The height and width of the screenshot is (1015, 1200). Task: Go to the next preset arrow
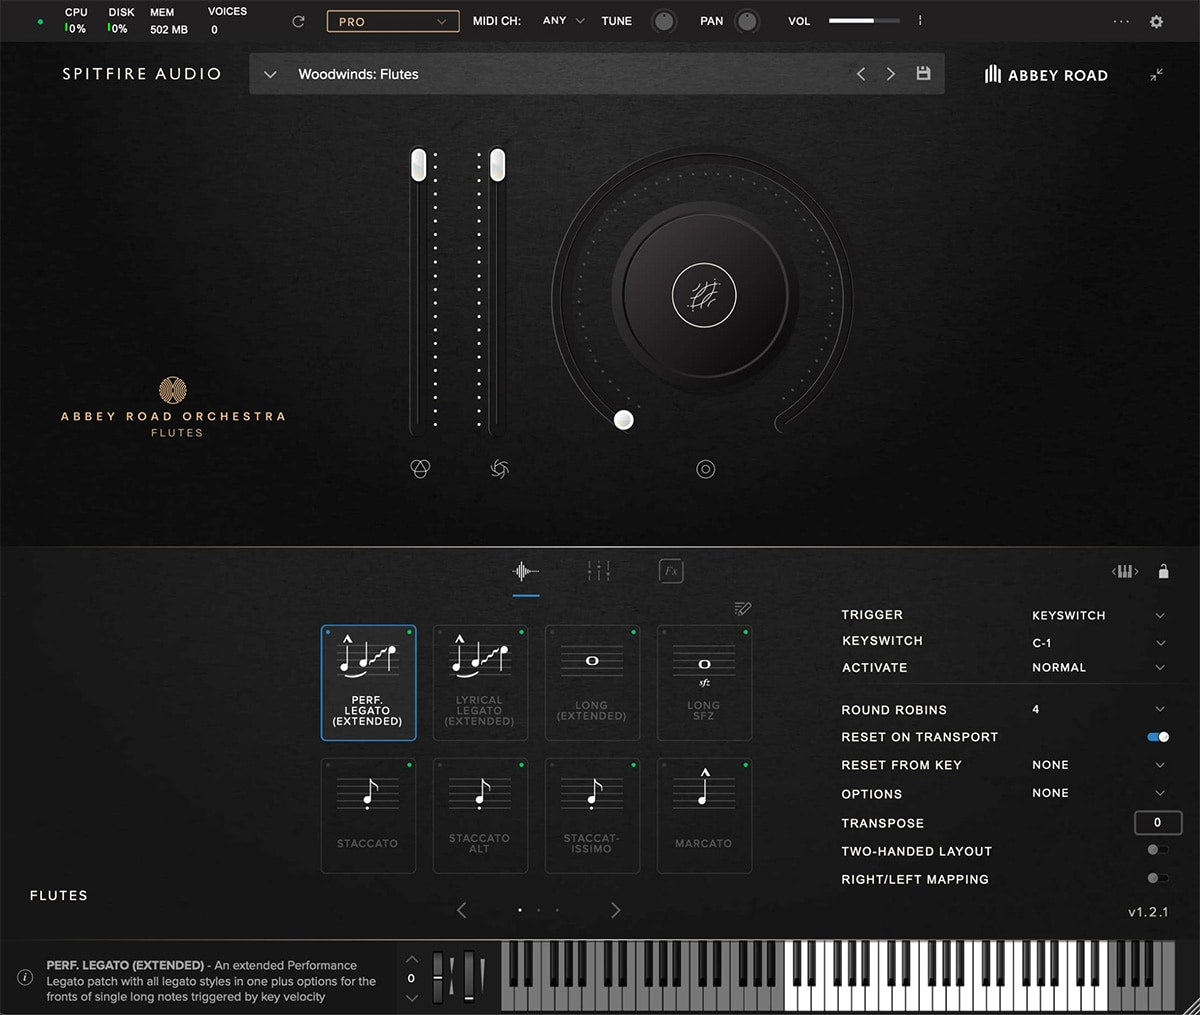point(890,74)
